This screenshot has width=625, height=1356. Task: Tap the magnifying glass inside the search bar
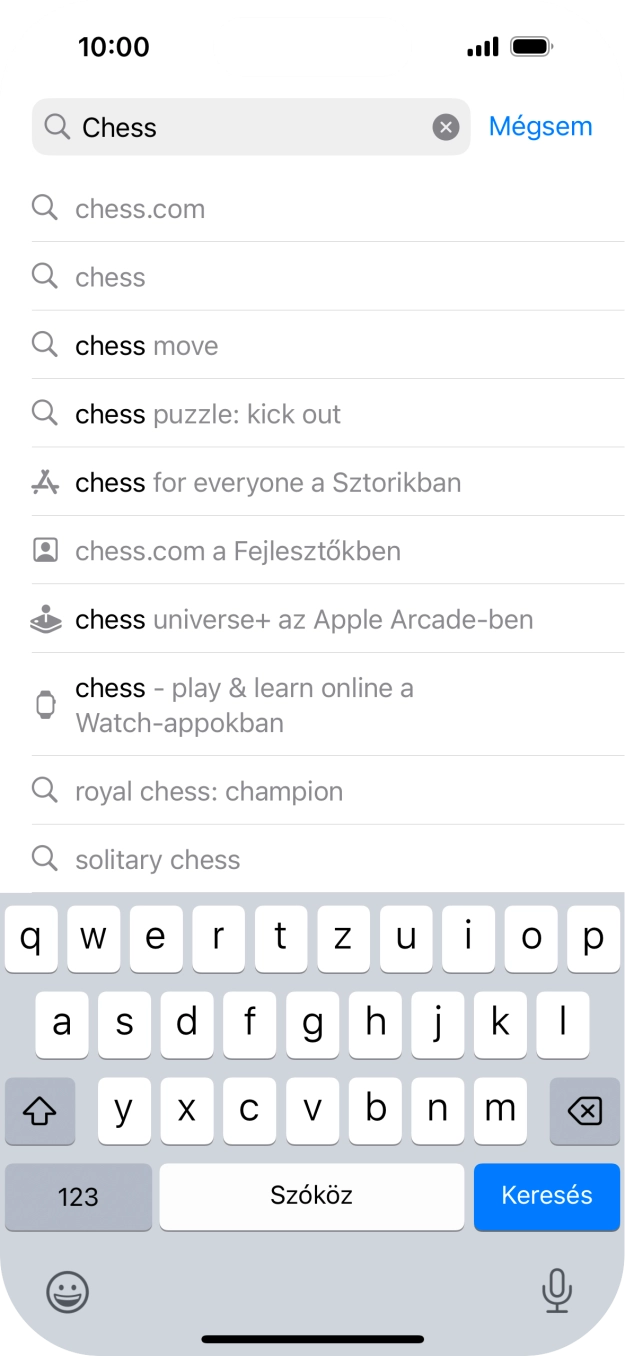57,127
